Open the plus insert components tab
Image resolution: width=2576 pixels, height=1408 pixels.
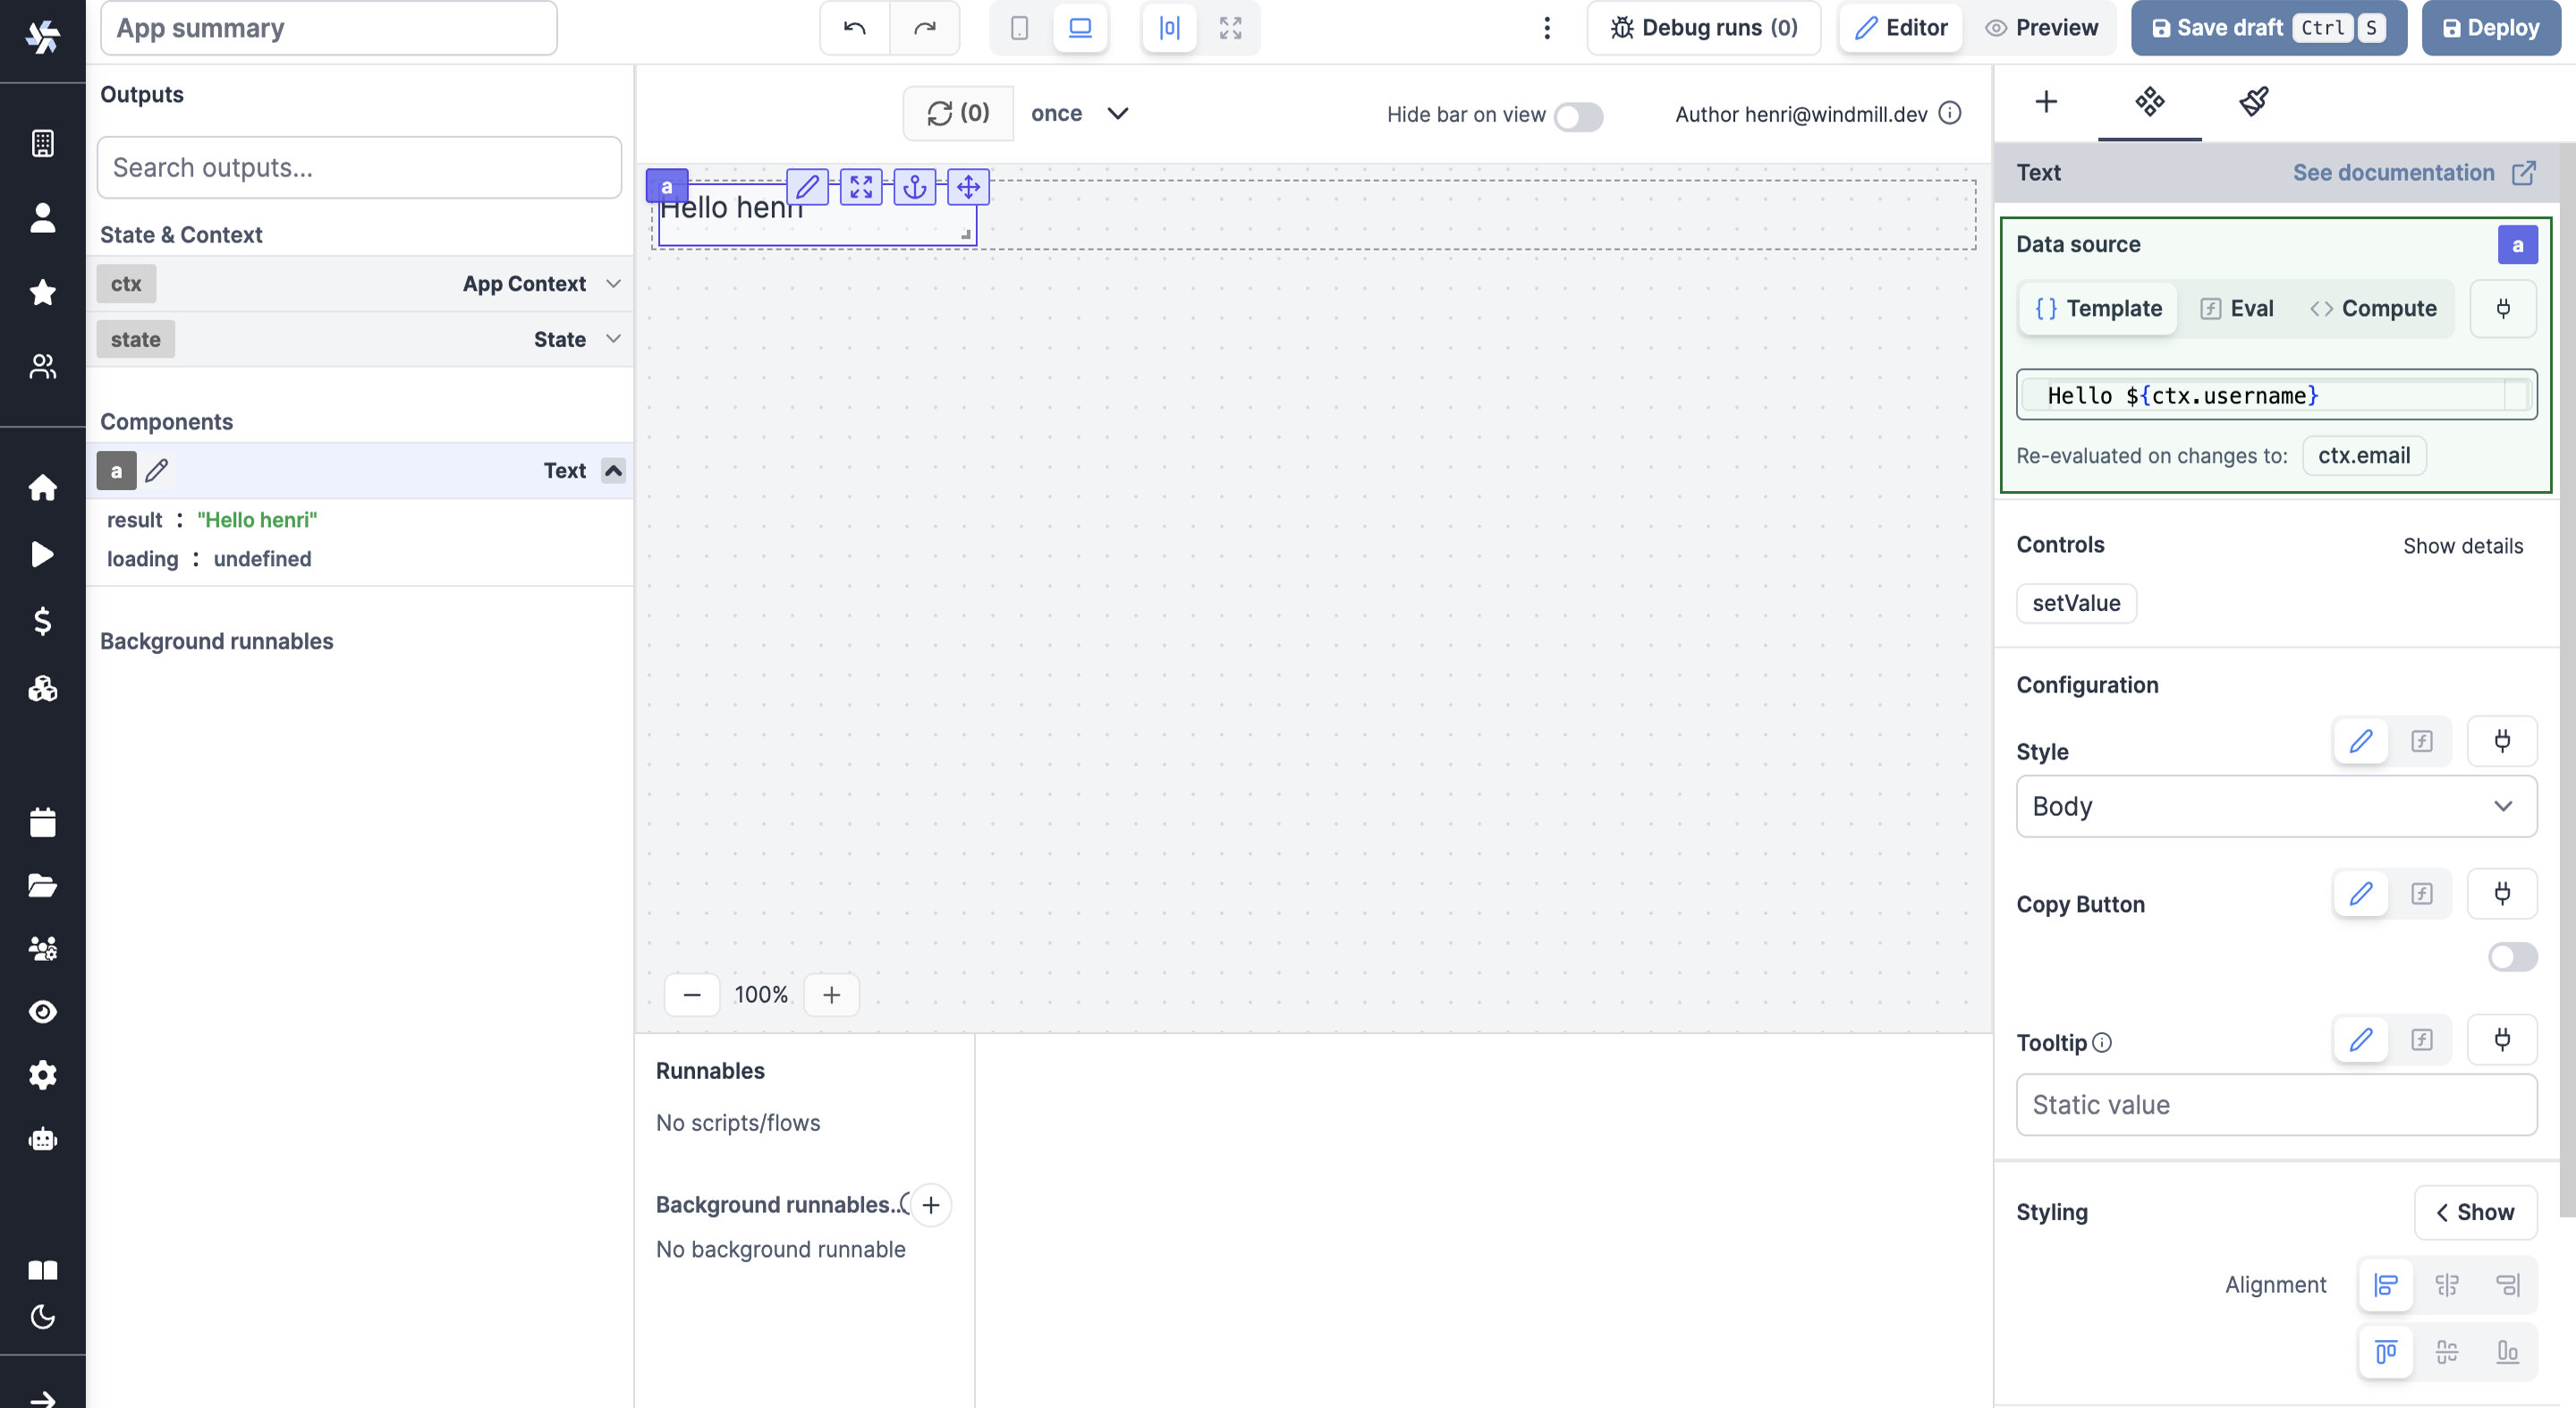2046,101
